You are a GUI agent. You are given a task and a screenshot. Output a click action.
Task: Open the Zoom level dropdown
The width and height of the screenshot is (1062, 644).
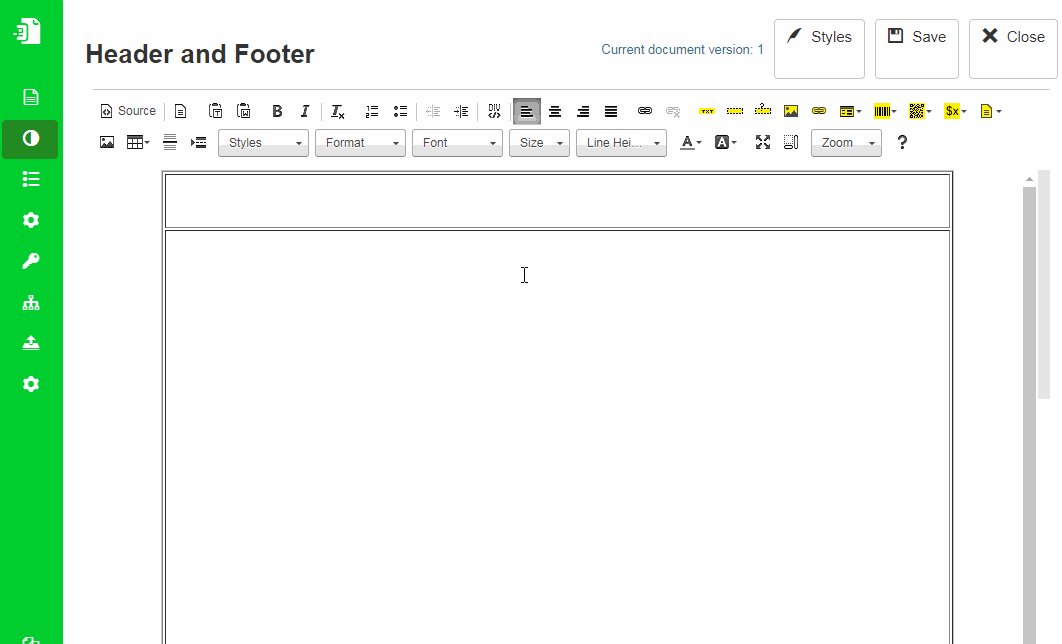pyautogui.click(x=846, y=142)
